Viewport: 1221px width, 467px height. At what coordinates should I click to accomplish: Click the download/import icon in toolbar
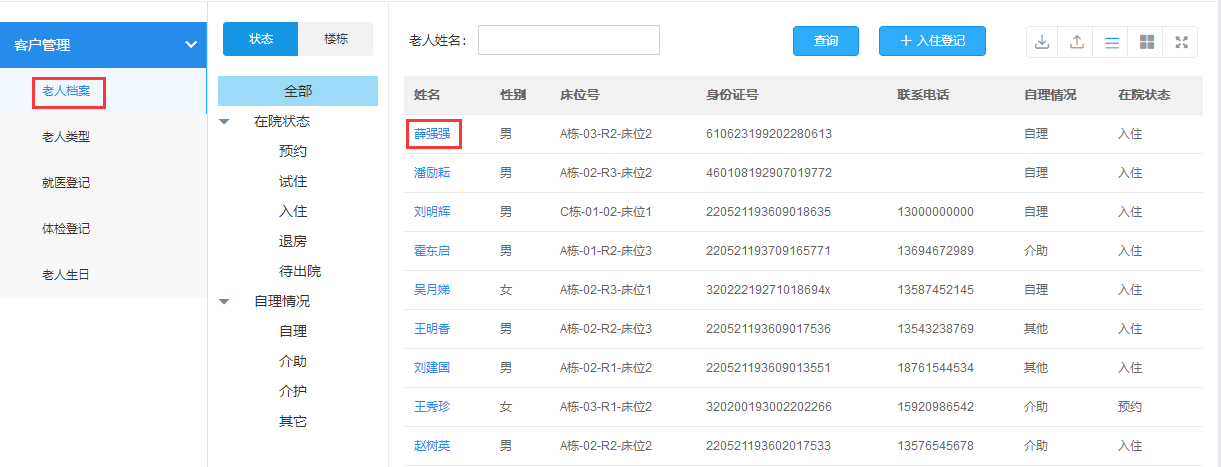[1042, 42]
